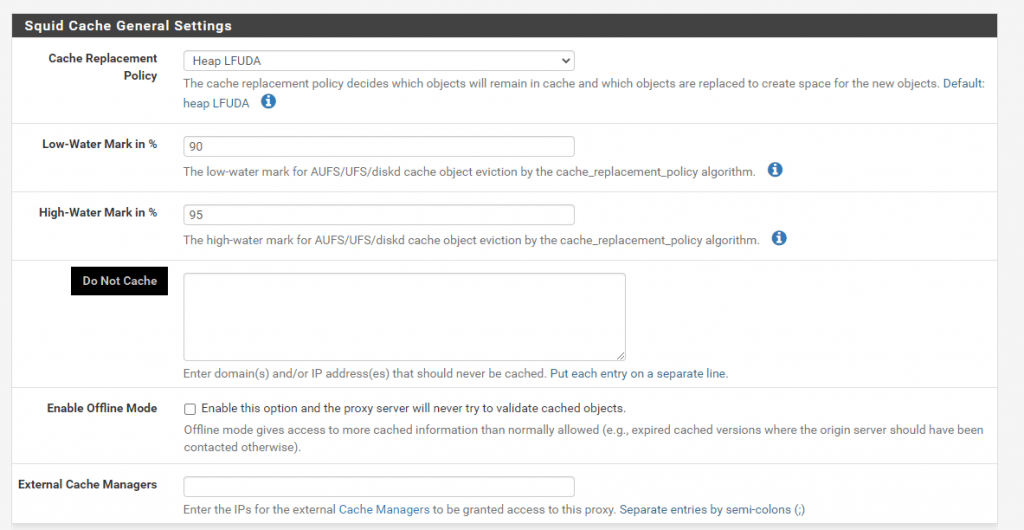Open the Cache Replacement Policy dropdown
This screenshot has width=1024, height=530.
point(379,61)
